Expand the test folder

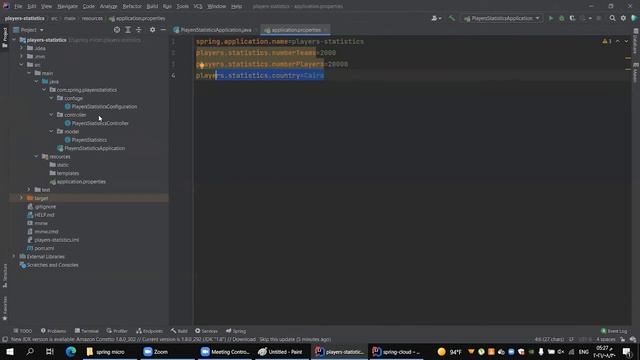[x=29, y=190]
